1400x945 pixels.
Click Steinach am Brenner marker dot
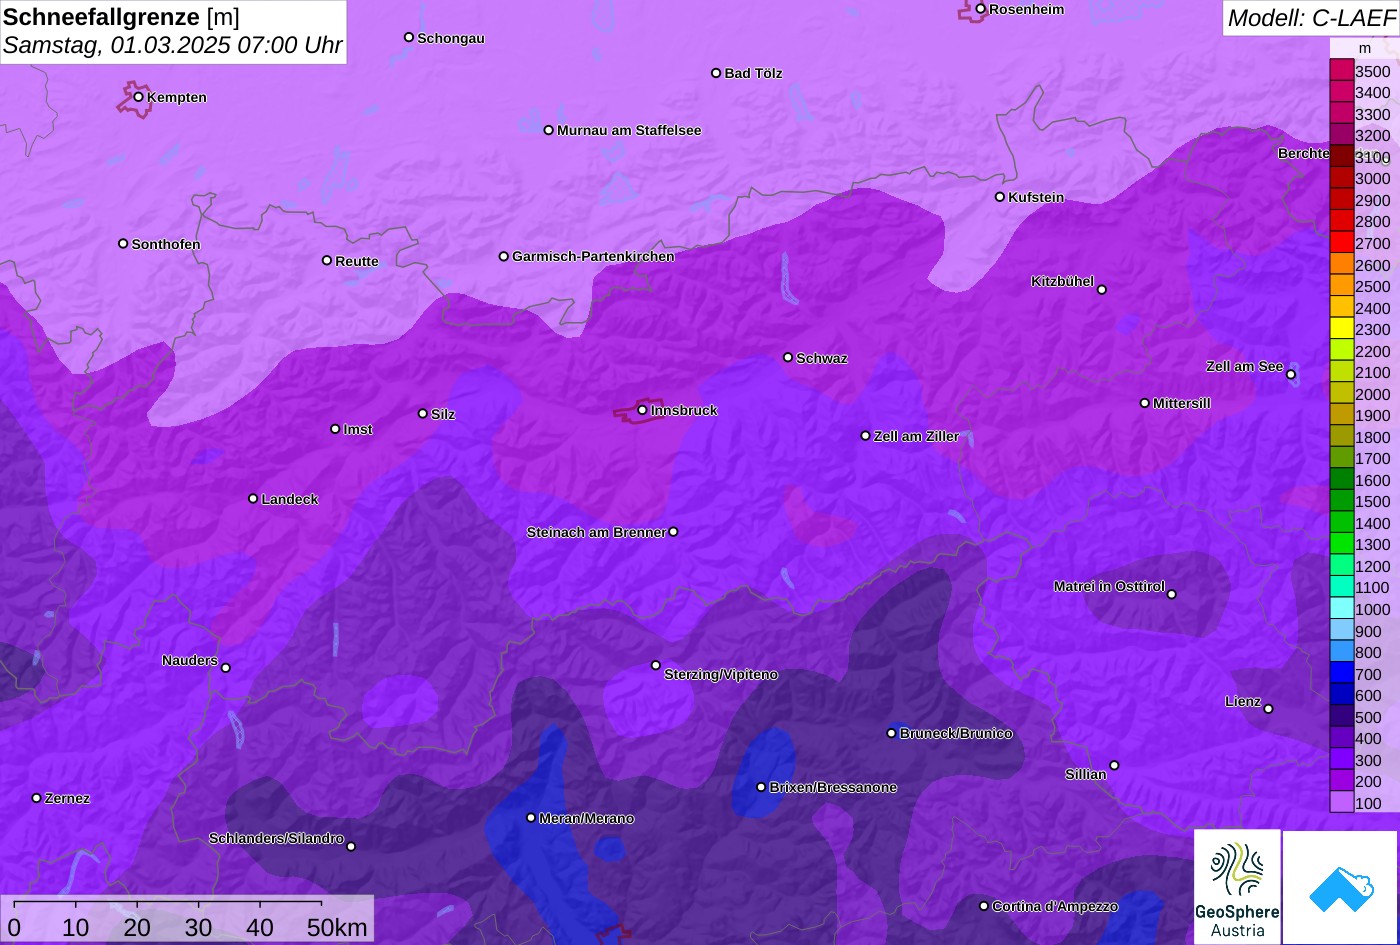click(673, 532)
